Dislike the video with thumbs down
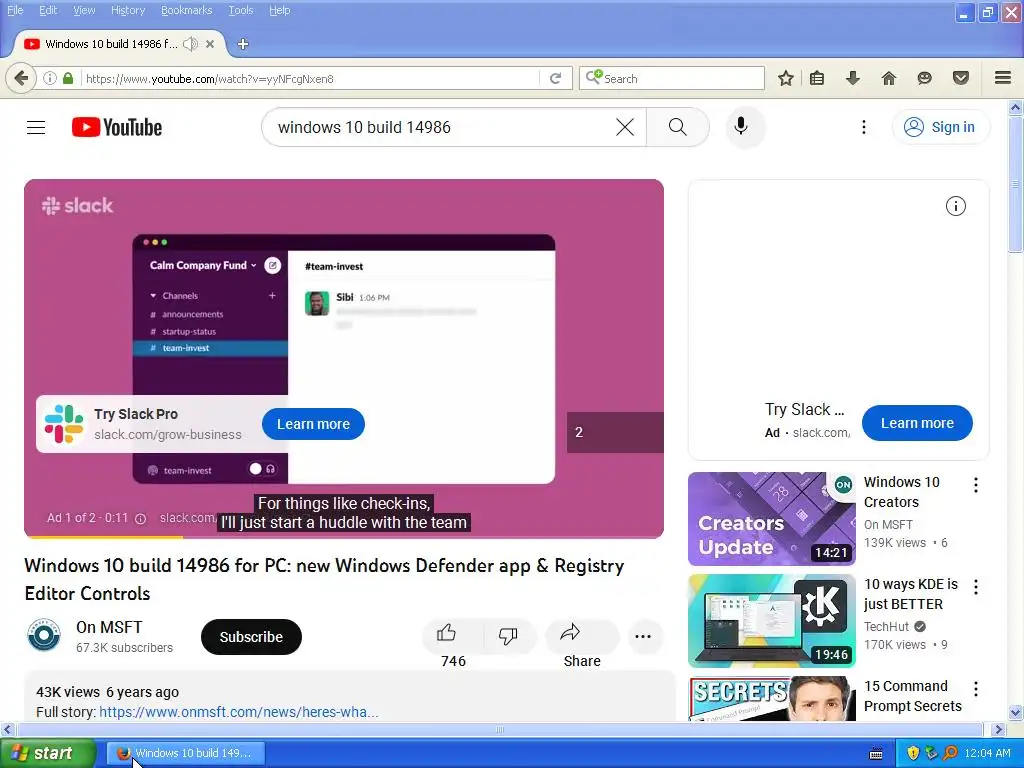 tap(509, 637)
